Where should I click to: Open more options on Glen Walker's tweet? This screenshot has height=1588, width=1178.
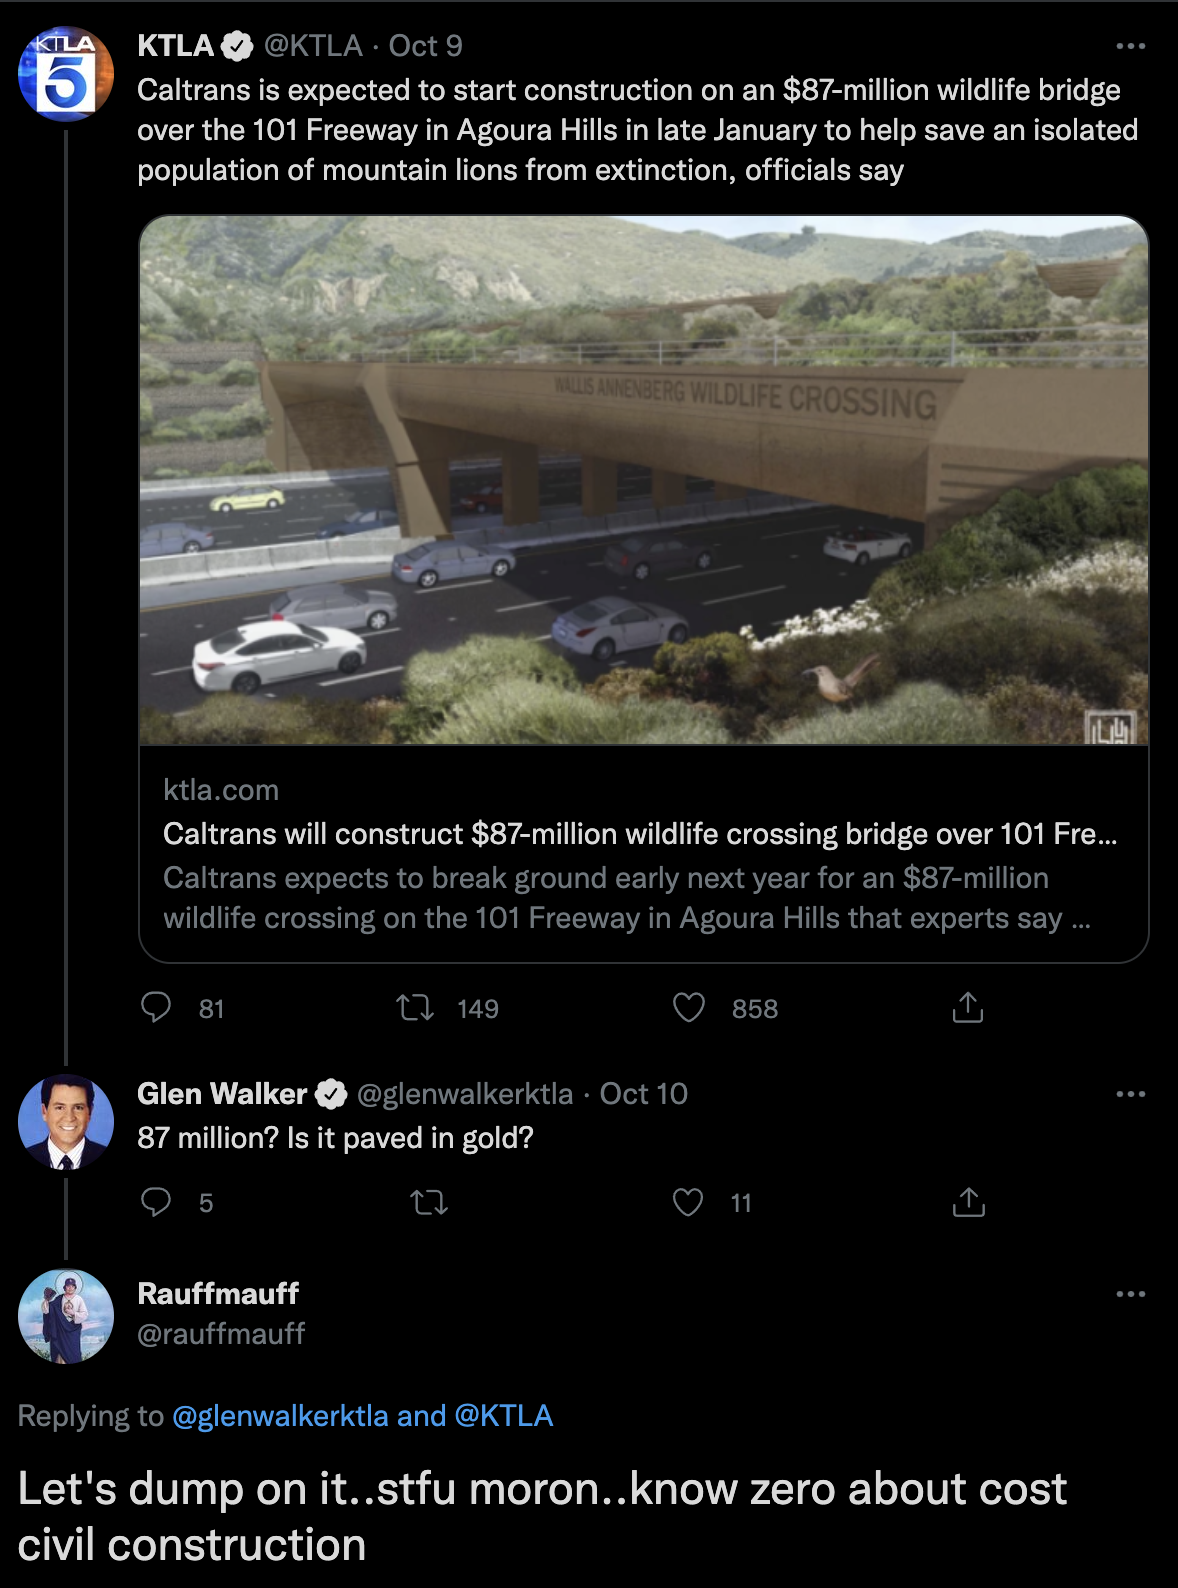click(1130, 1094)
